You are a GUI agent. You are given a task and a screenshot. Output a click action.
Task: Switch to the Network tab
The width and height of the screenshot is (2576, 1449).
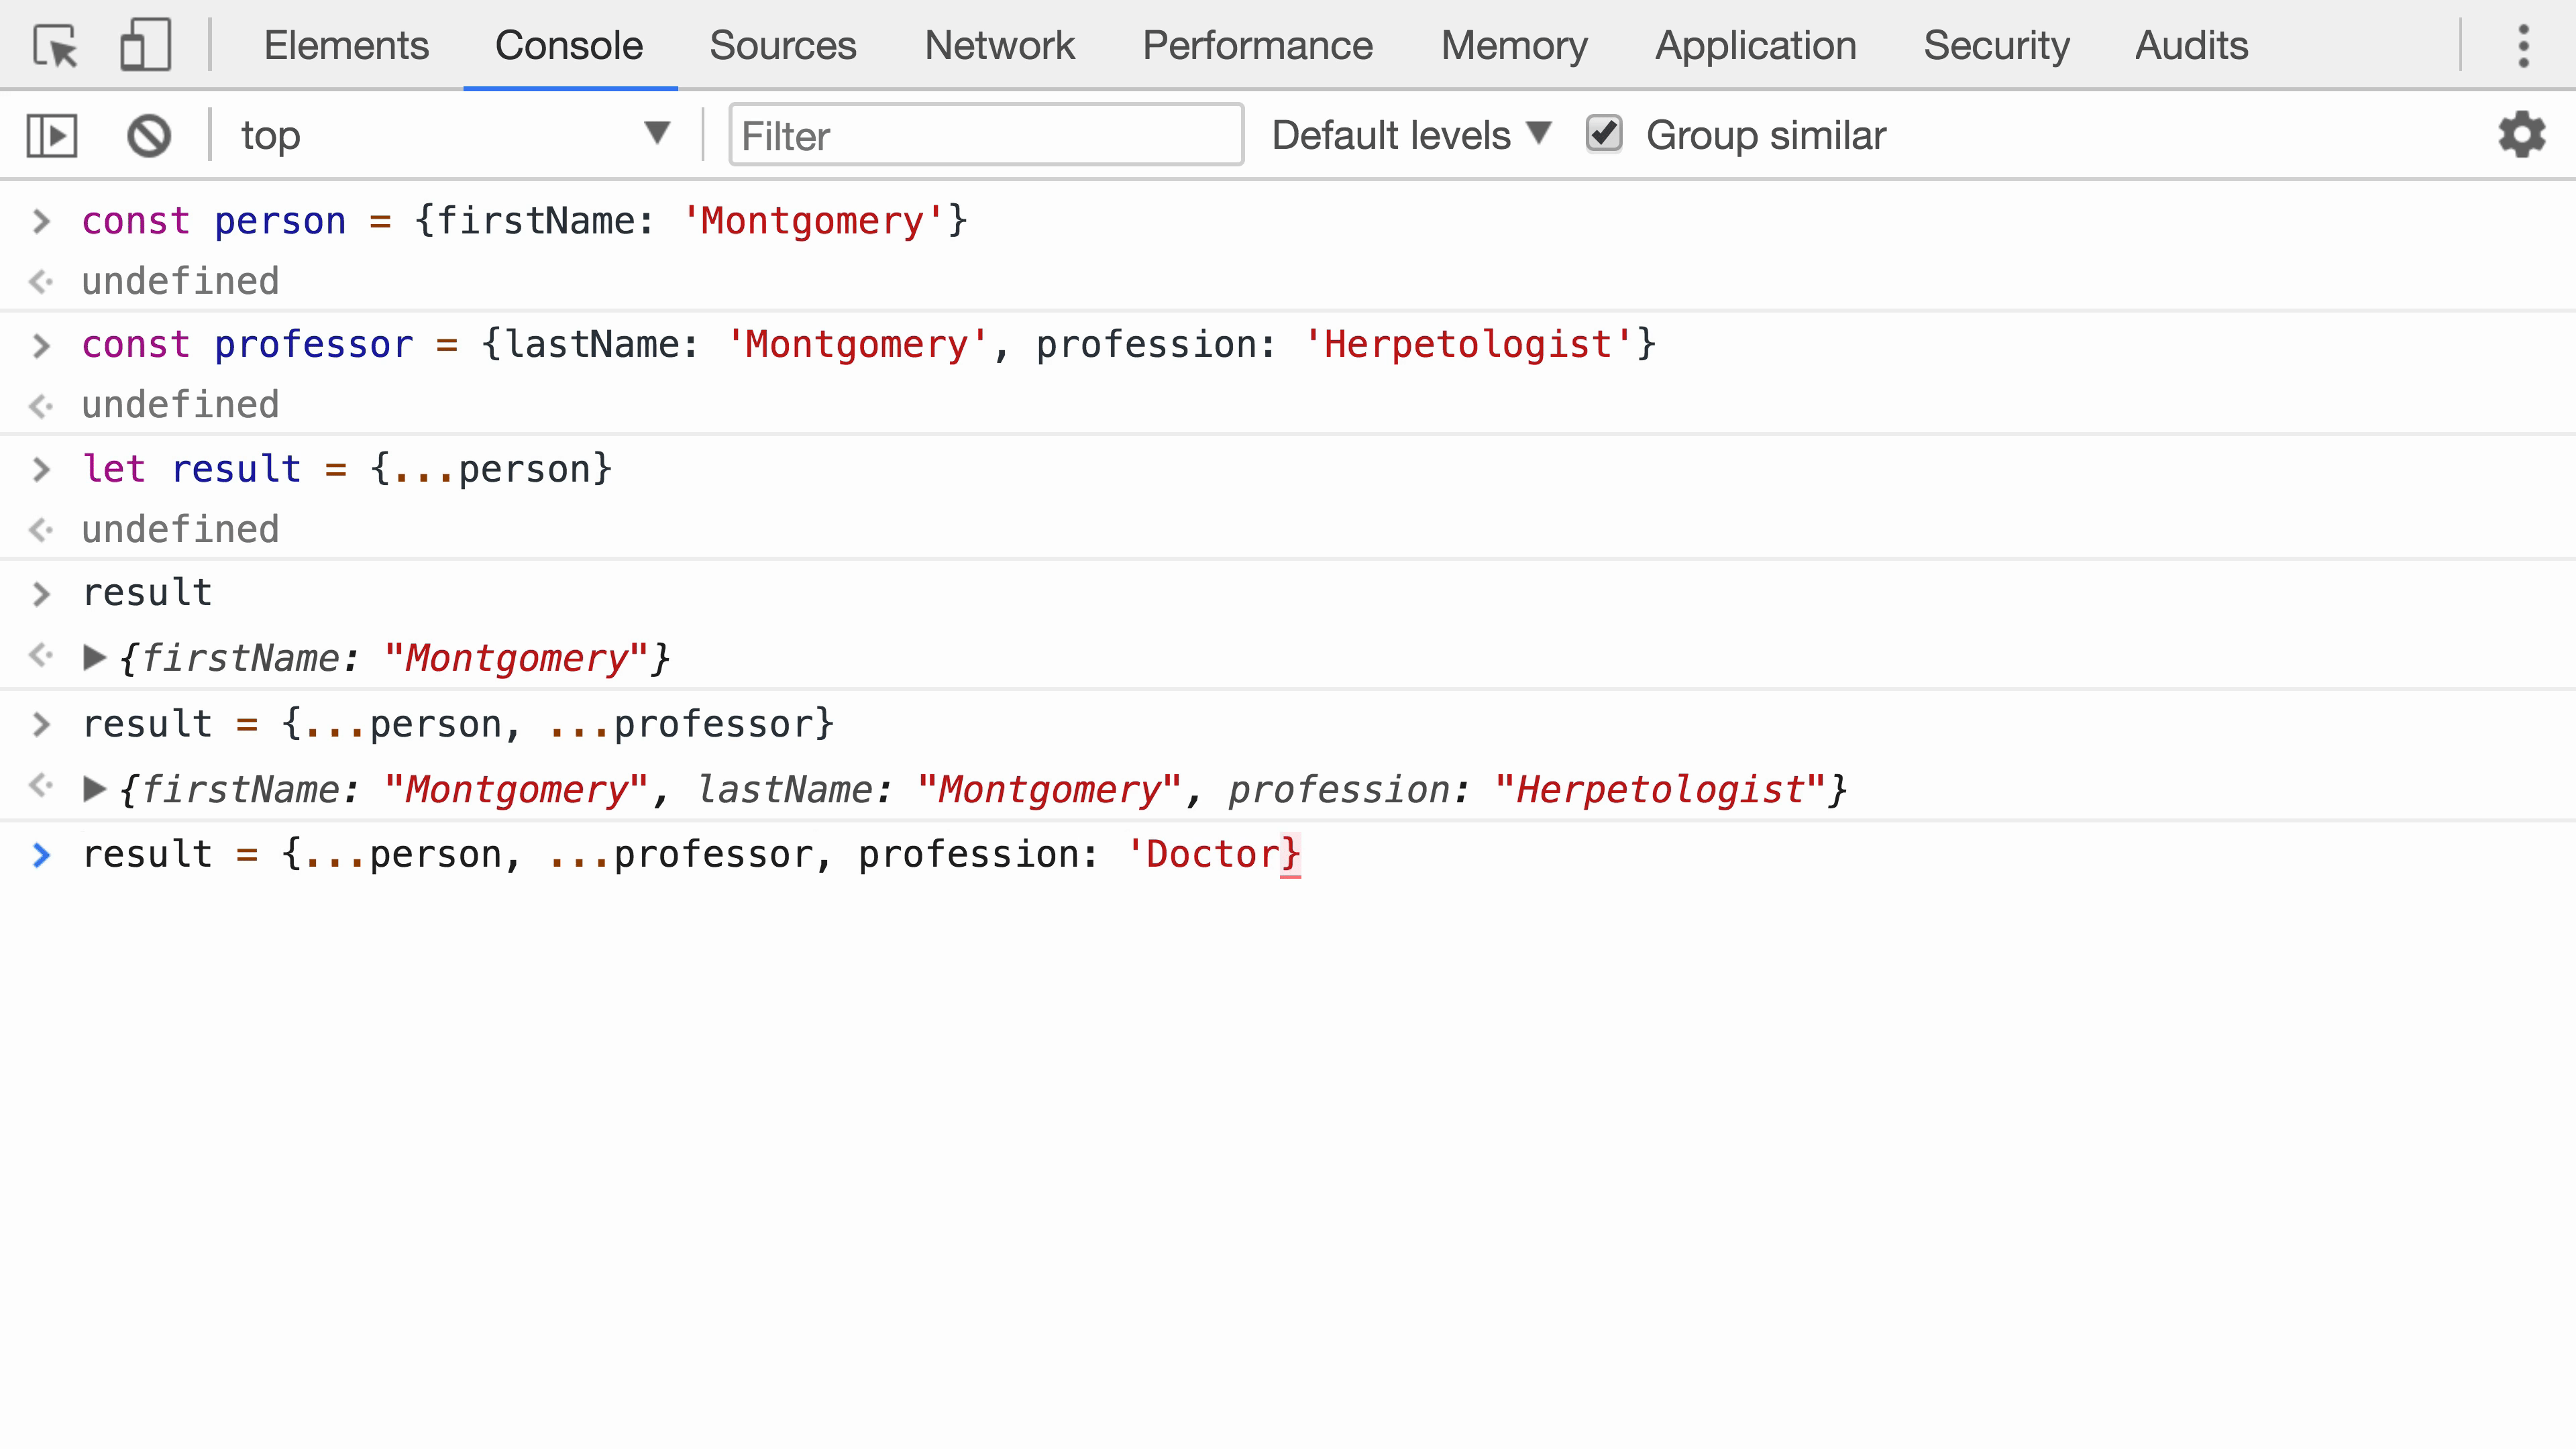coord(999,46)
